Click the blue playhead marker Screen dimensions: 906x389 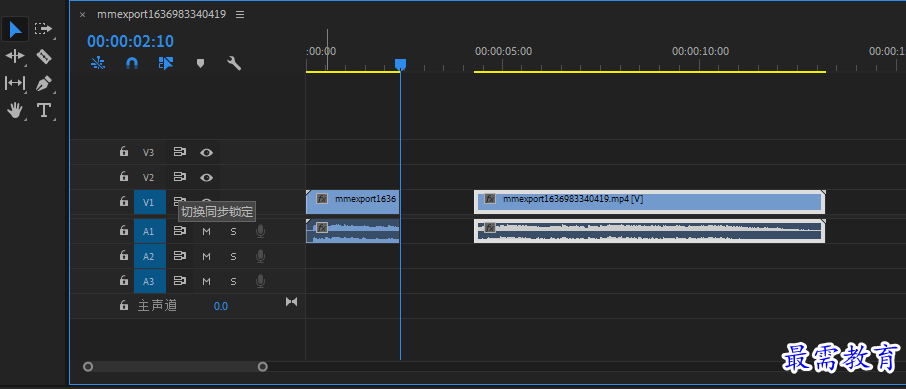[400, 64]
